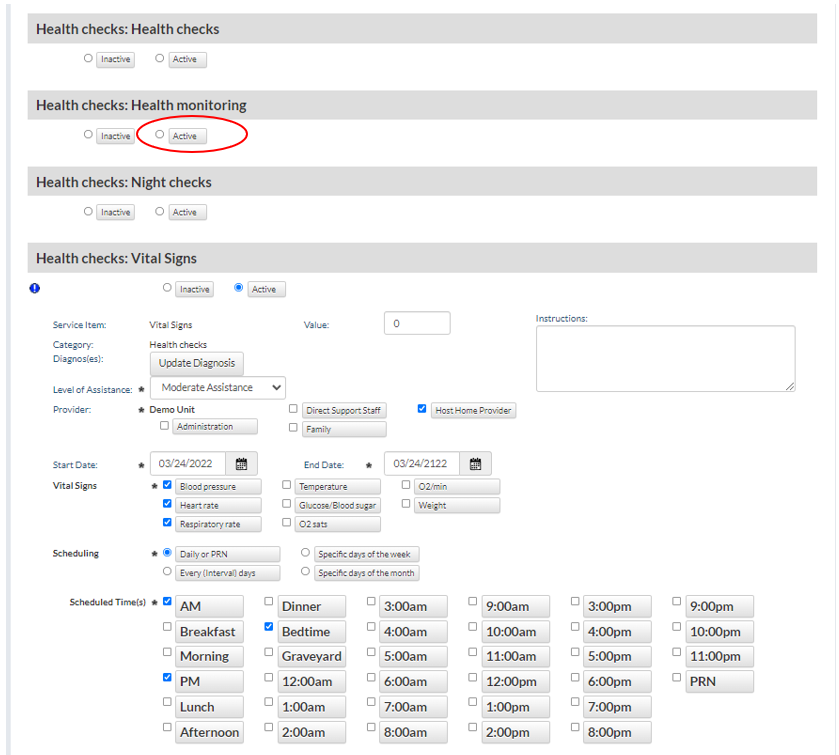Open the Start Date calendar picker

(x=241, y=464)
